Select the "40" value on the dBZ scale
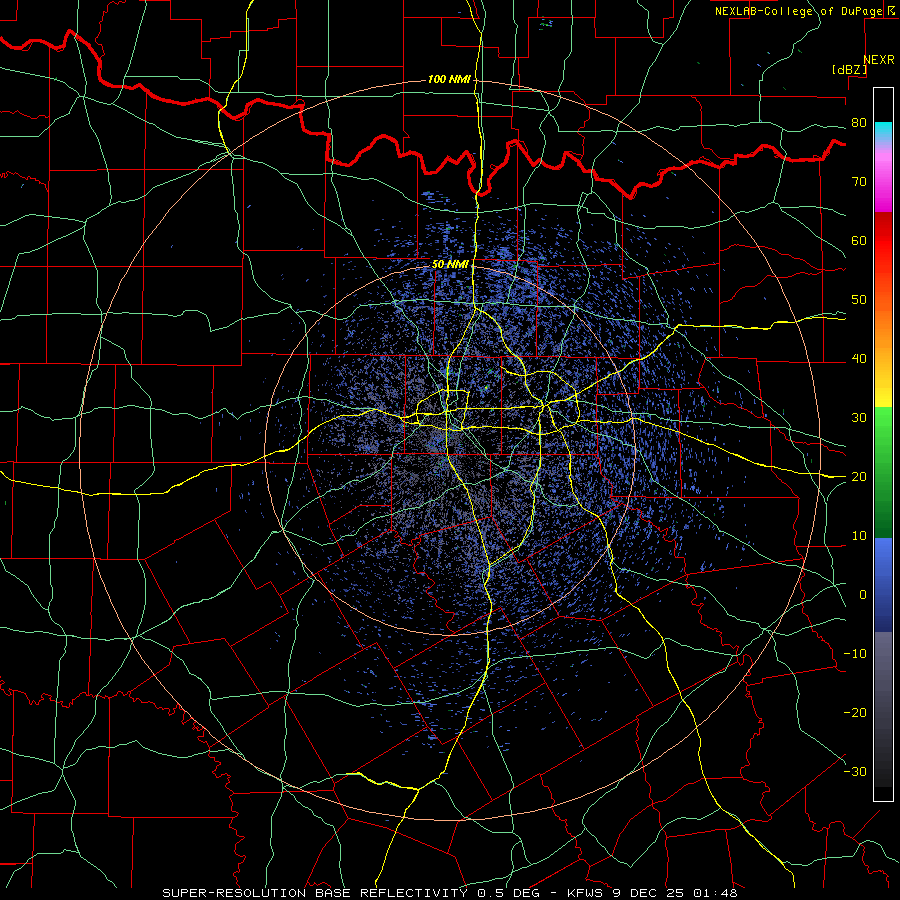 (859, 359)
